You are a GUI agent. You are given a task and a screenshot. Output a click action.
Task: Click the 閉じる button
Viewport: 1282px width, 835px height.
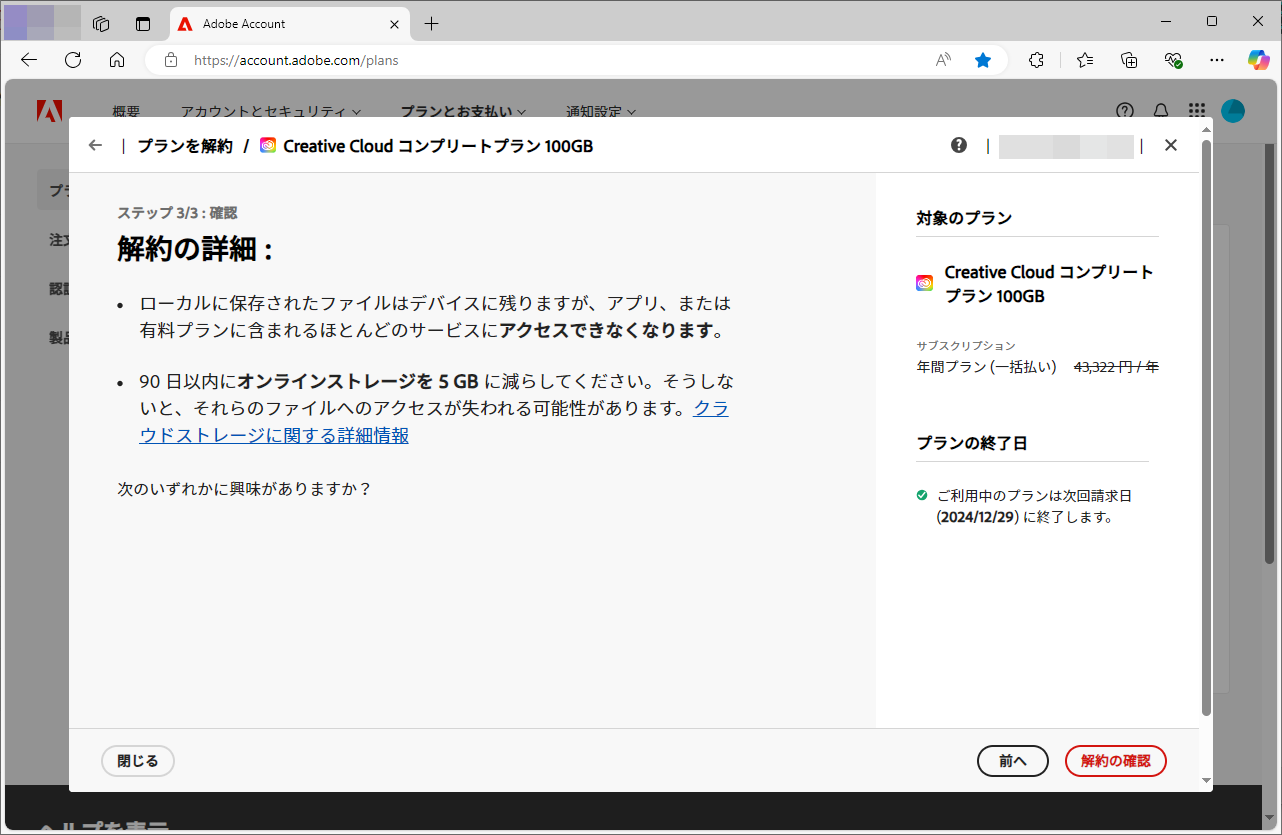138,761
